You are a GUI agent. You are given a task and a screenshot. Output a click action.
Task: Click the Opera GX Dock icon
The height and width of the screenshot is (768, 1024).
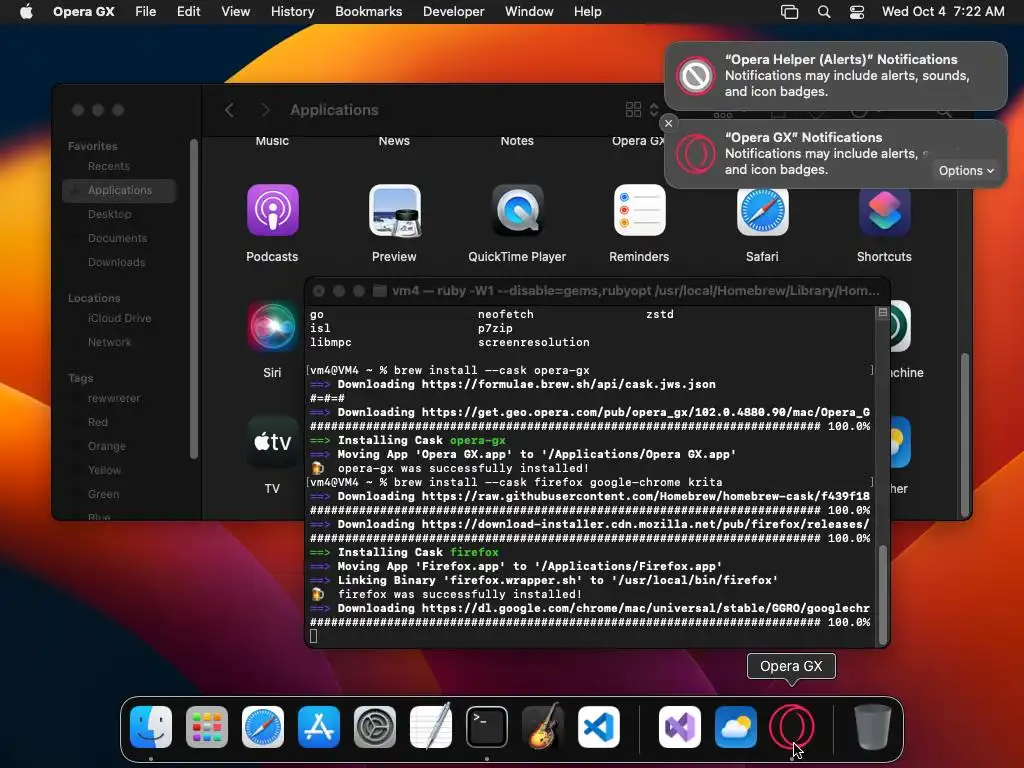click(x=792, y=727)
